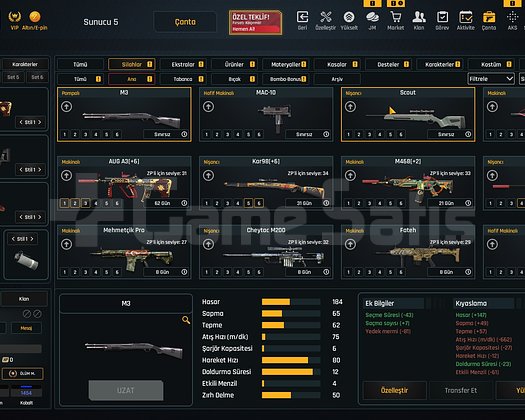The image size is (525, 420).
Task: Open the Çanta bag icon in top bar
Action: [489, 17]
